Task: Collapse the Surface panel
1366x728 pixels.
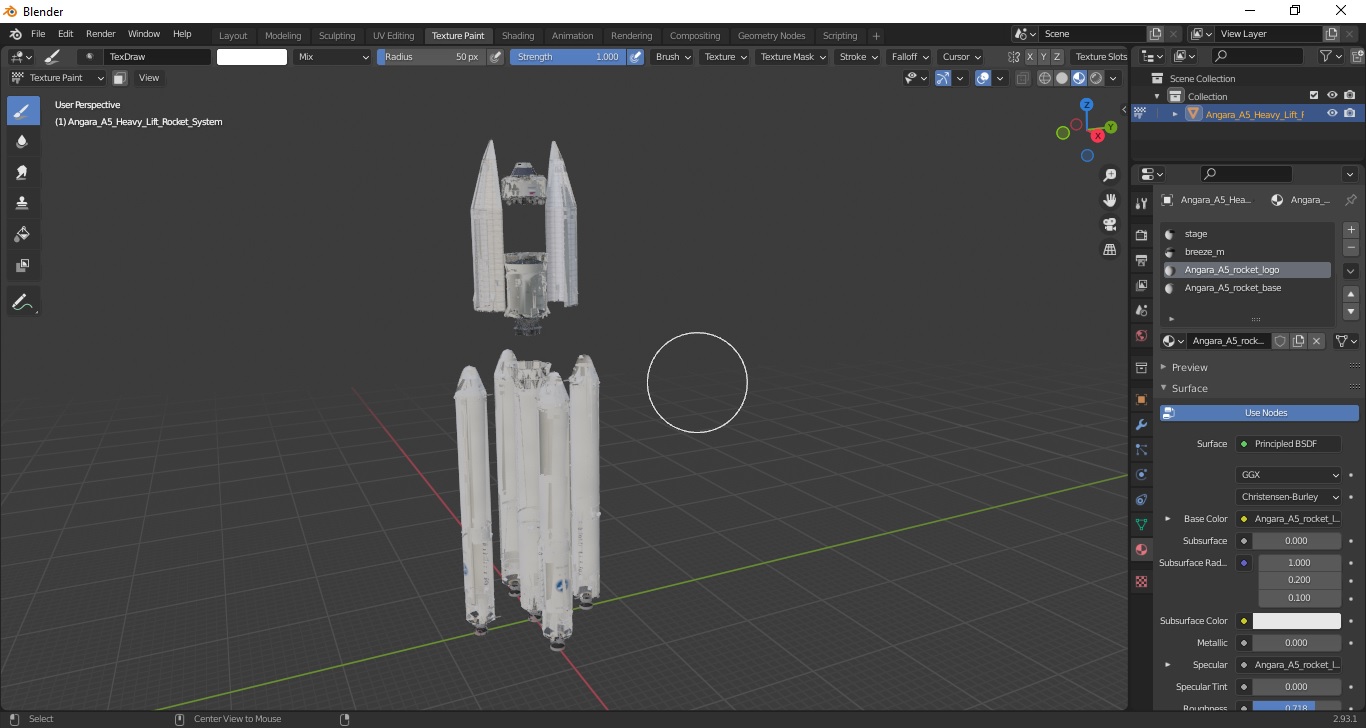Action: click(1190, 388)
